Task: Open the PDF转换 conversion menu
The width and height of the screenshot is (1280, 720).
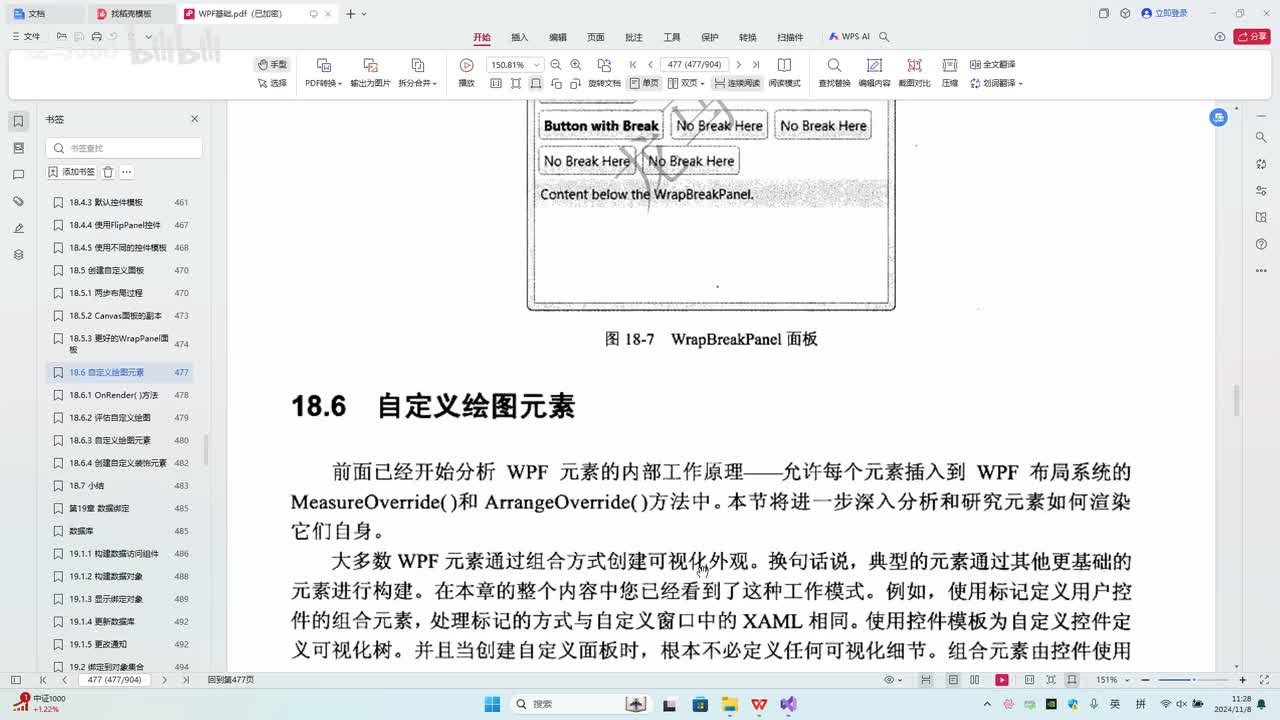Action: pos(323,73)
